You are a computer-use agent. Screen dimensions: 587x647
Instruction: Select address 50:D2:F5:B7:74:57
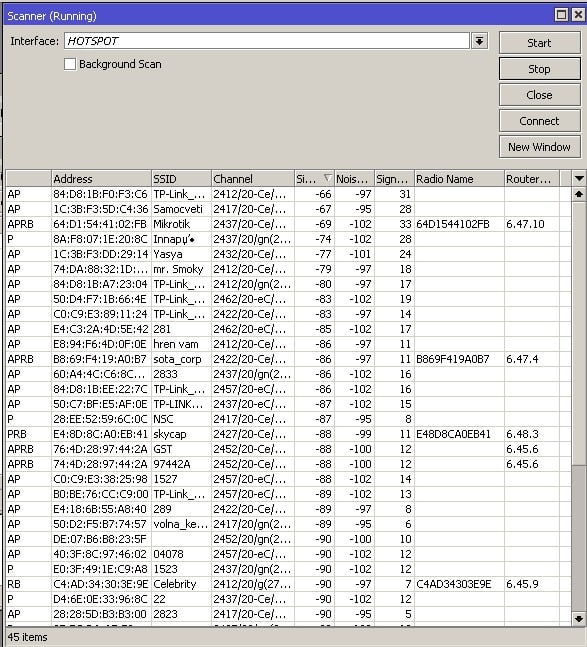[100, 524]
